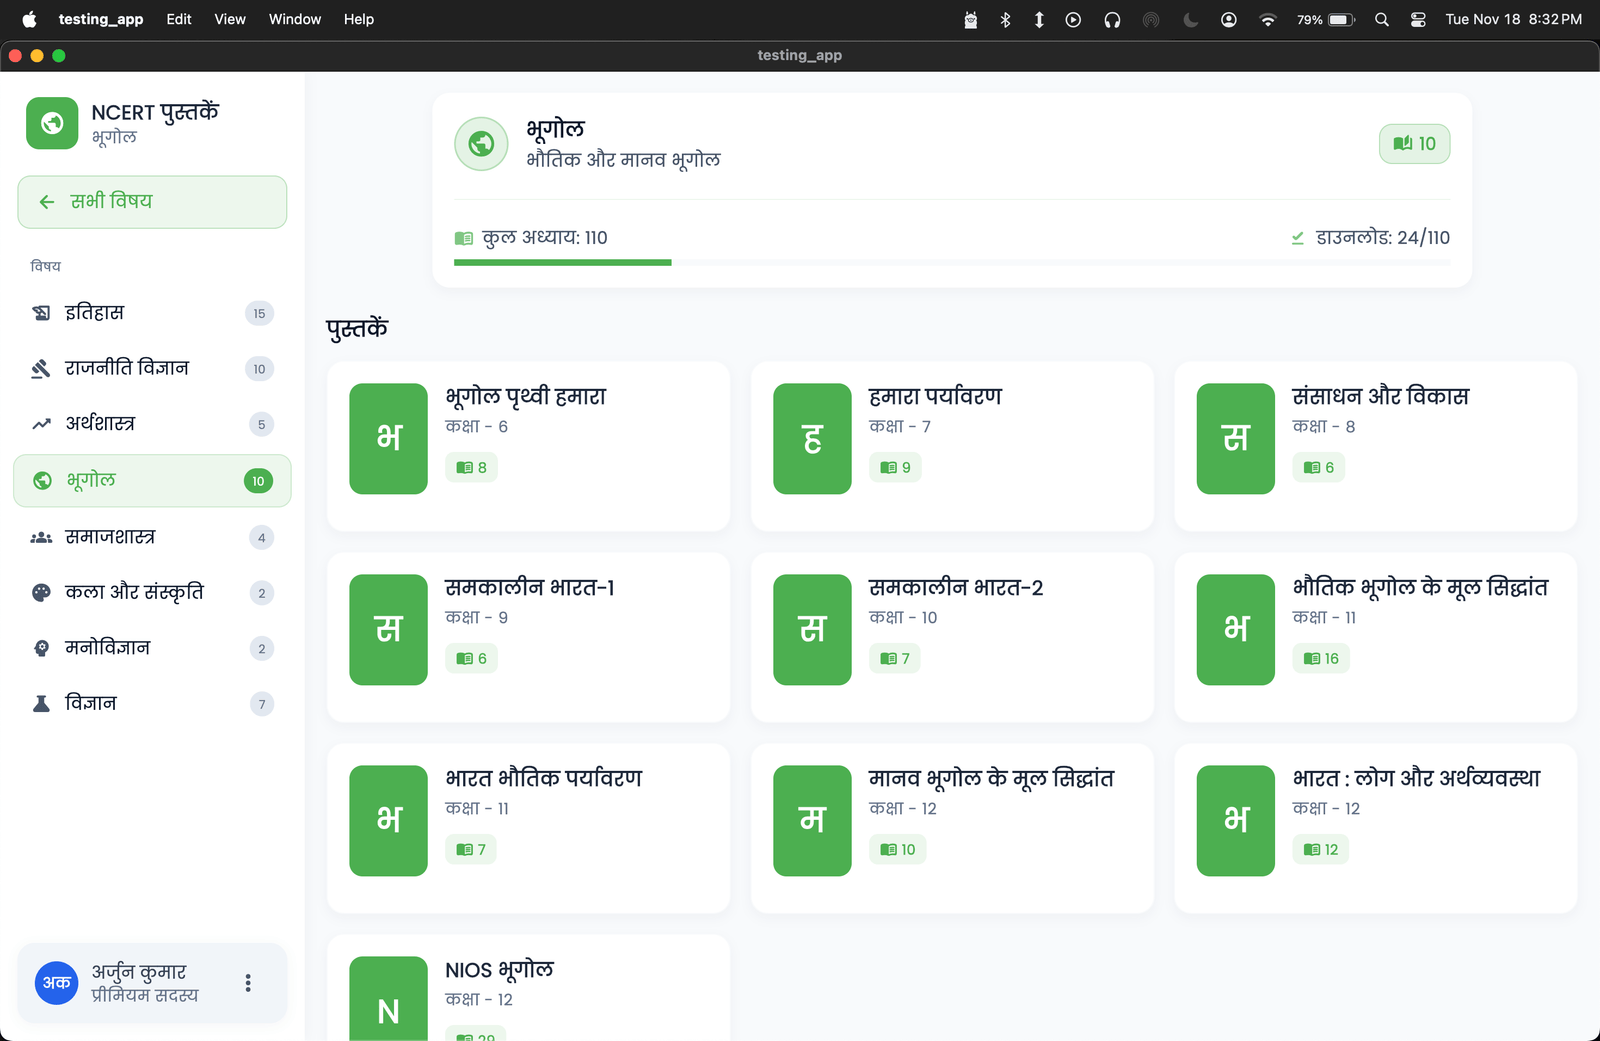Click the chapter count badge 12

[1321, 849]
